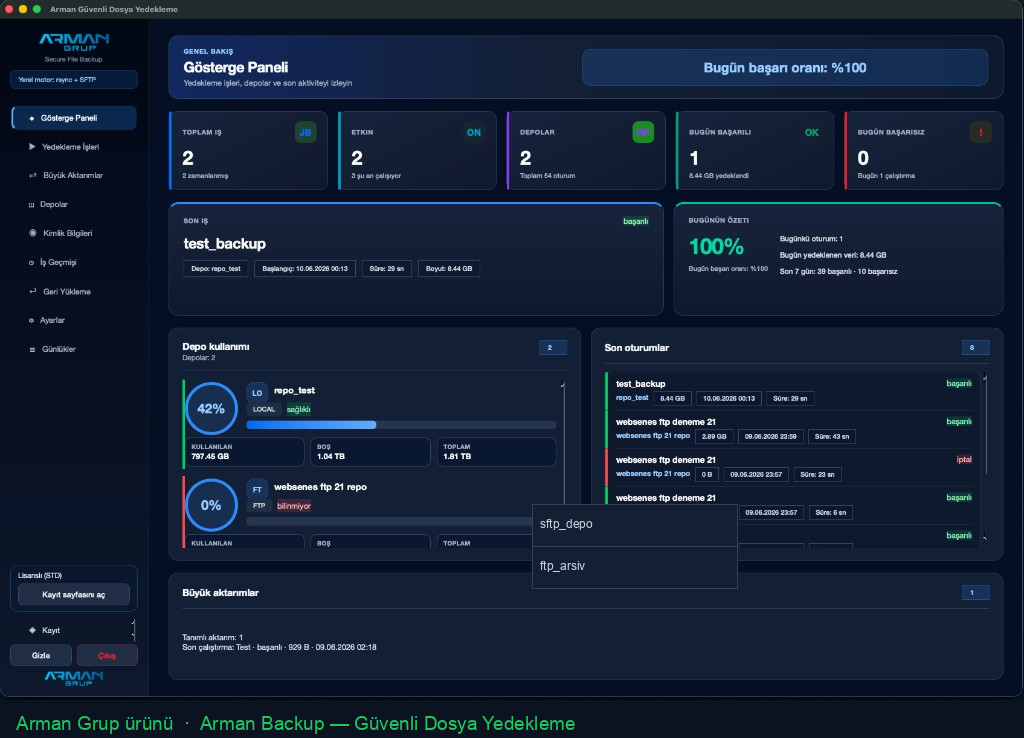Click the LO badge next to repo_test

point(257,393)
